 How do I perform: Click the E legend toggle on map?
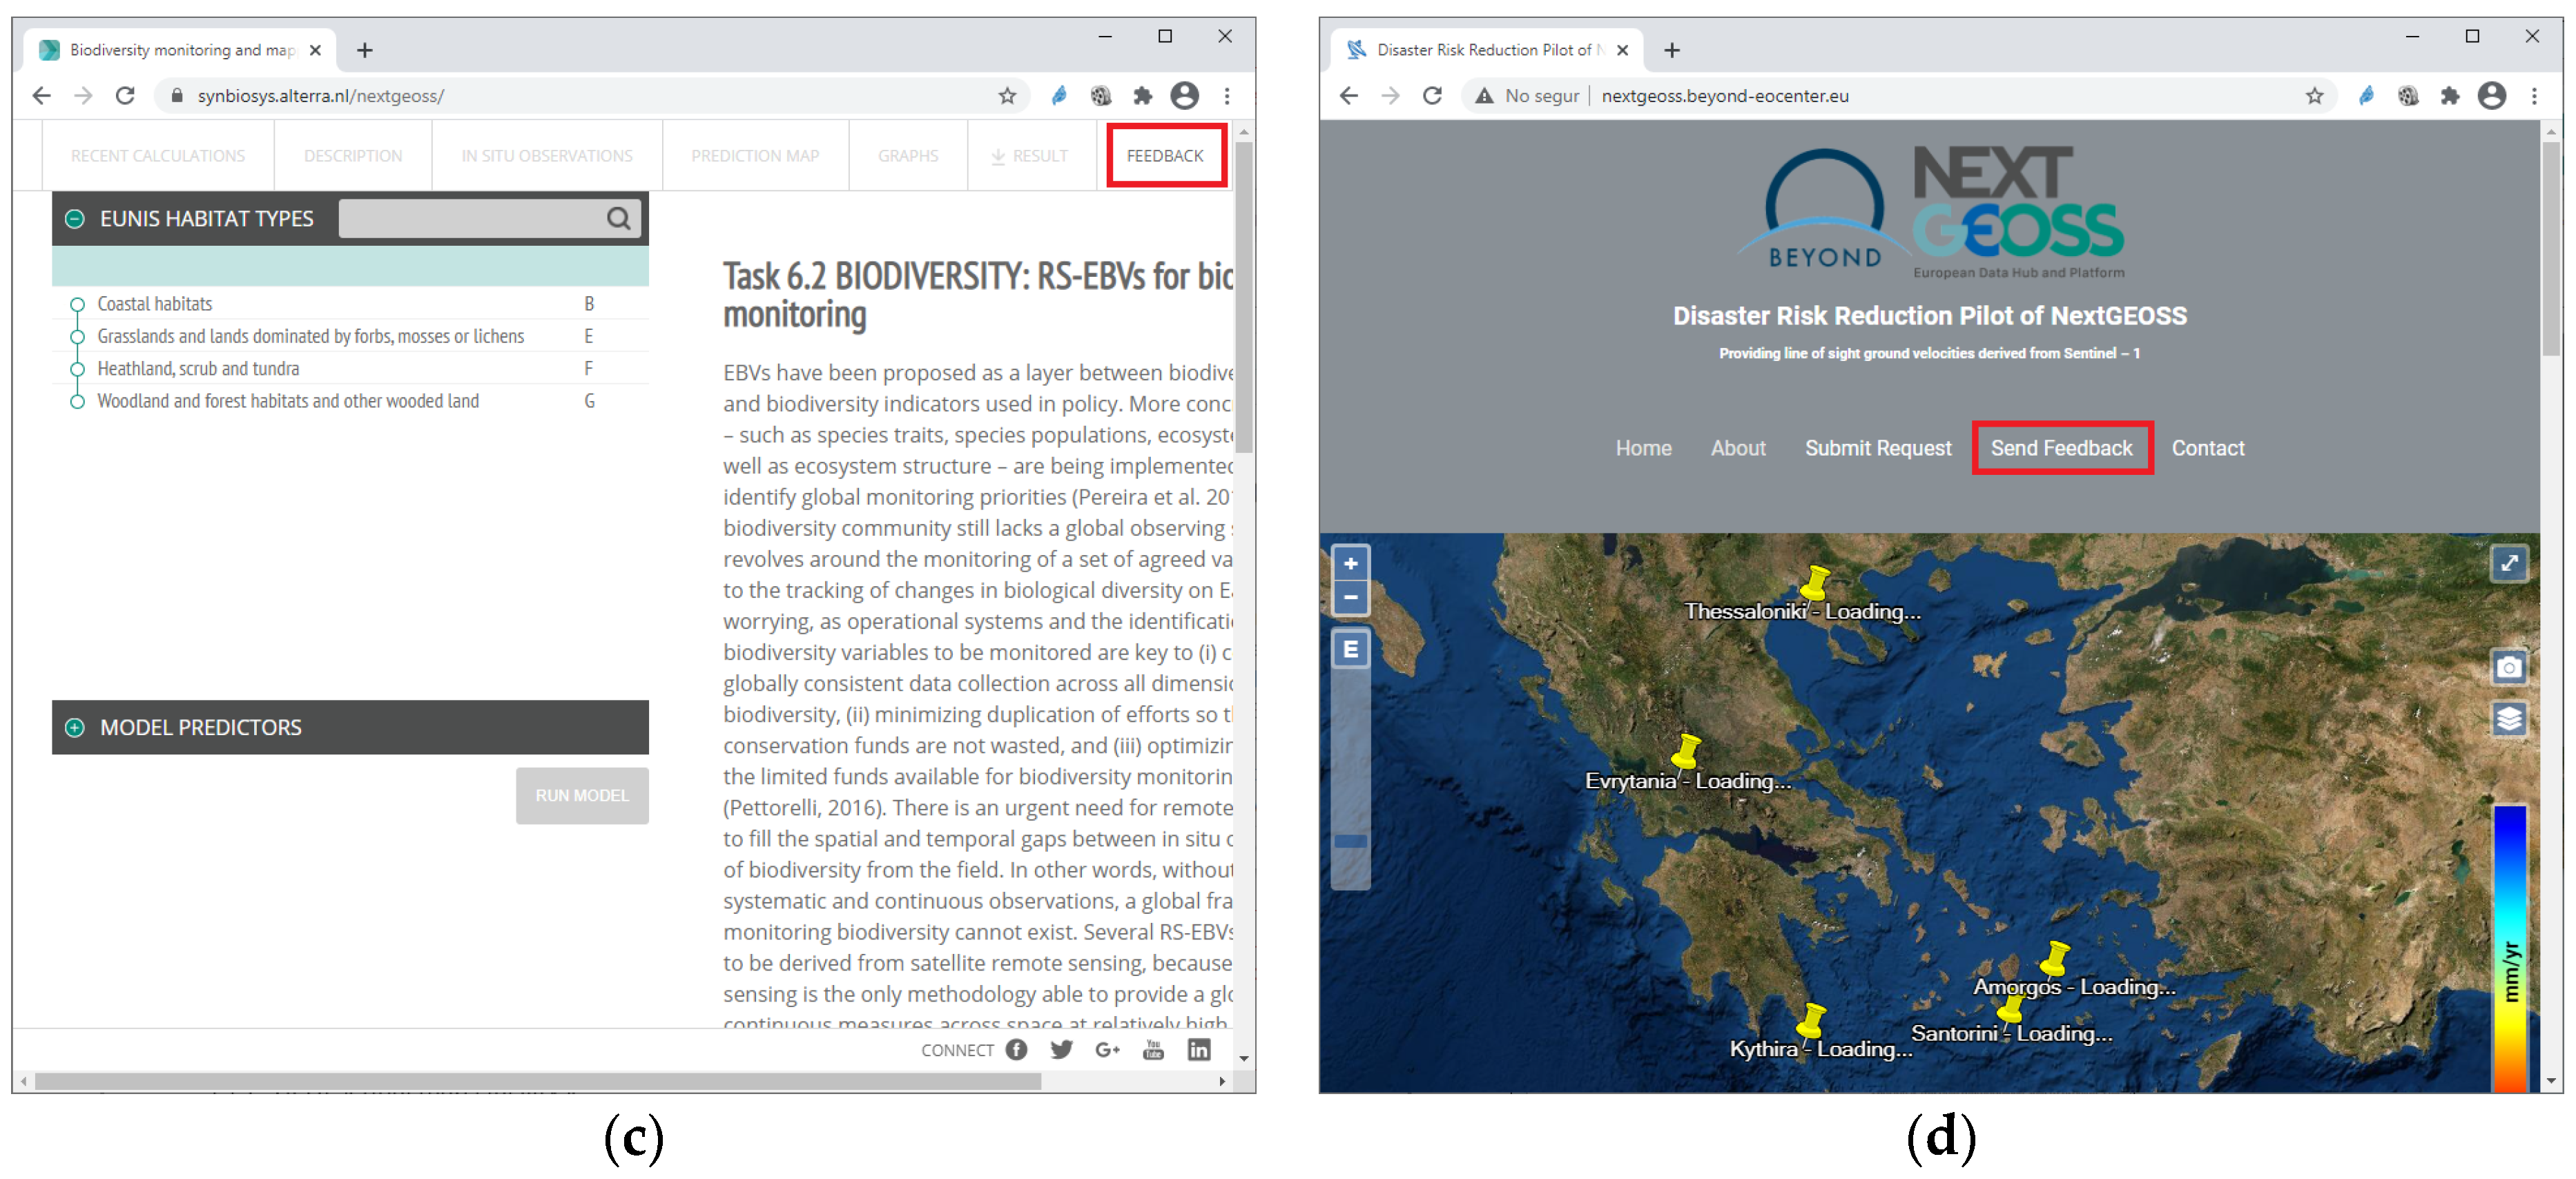[x=1350, y=649]
